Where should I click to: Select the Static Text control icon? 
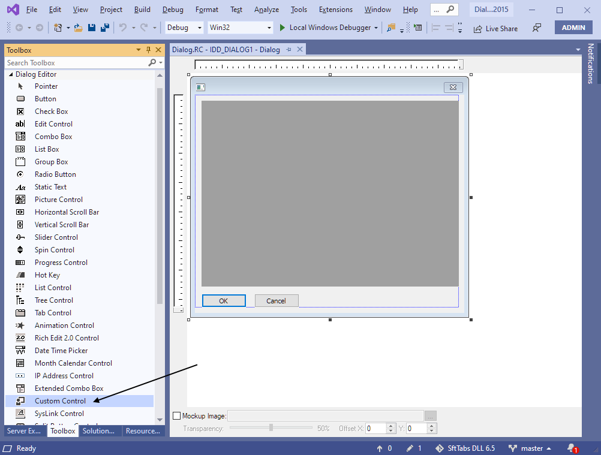click(x=20, y=187)
